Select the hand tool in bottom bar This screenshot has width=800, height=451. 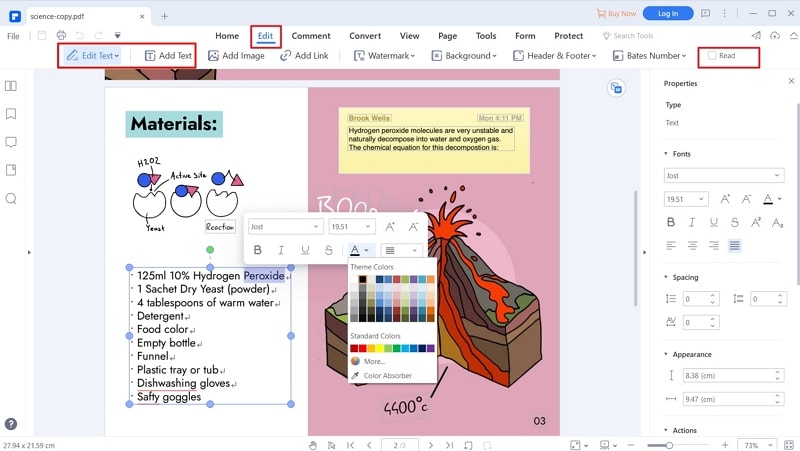(x=313, y=445)
